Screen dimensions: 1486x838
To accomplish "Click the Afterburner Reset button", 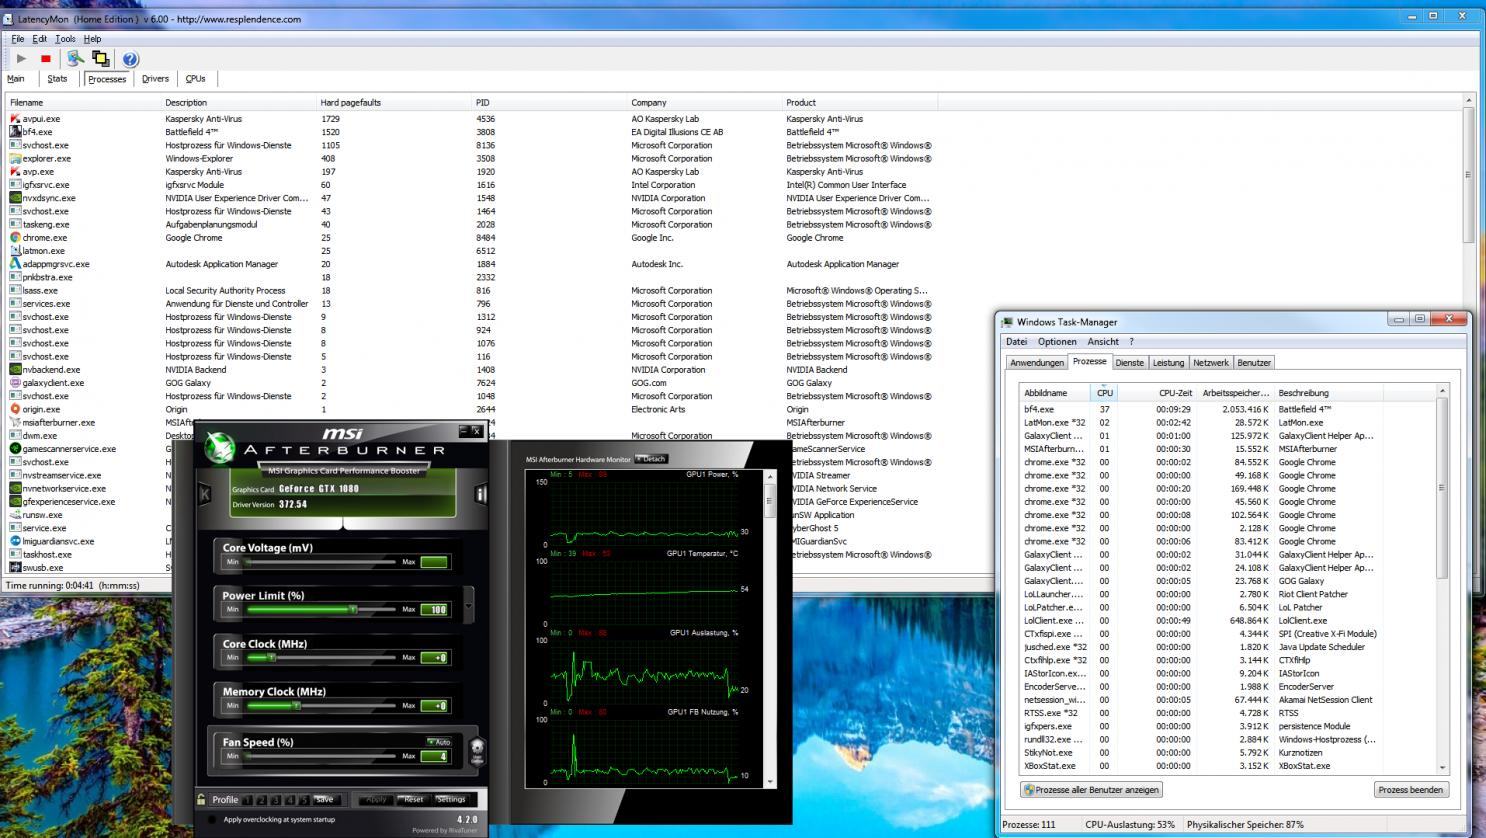I will click(x=412, y=800).
